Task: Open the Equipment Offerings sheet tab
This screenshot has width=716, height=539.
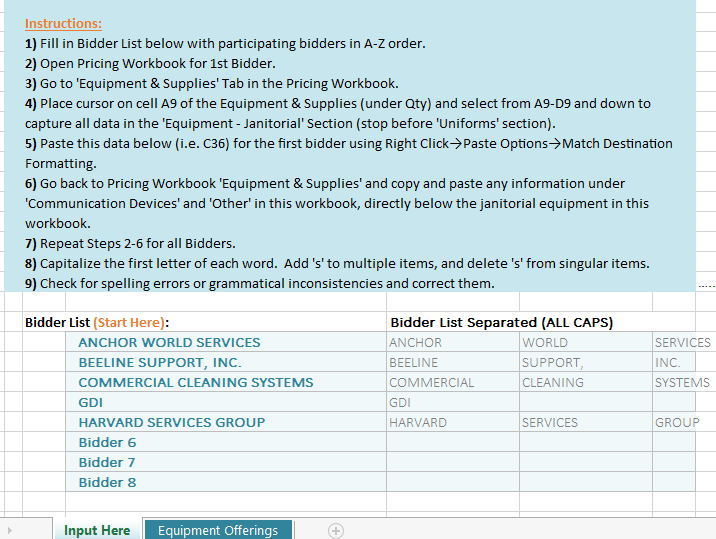Action: point(218,530)
